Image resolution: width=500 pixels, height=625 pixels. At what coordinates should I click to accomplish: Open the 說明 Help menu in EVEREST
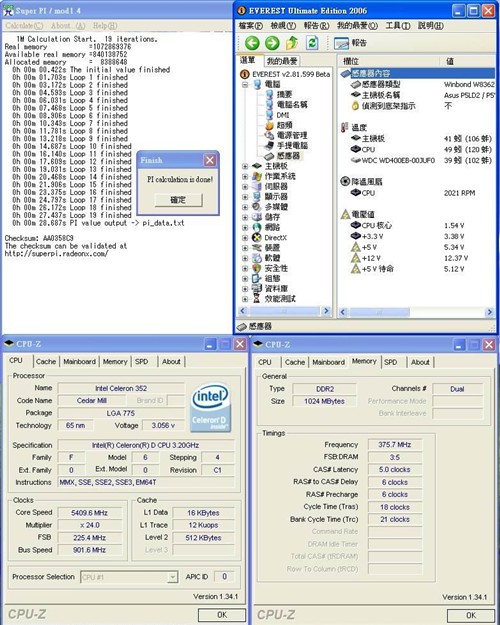point(431,26)
